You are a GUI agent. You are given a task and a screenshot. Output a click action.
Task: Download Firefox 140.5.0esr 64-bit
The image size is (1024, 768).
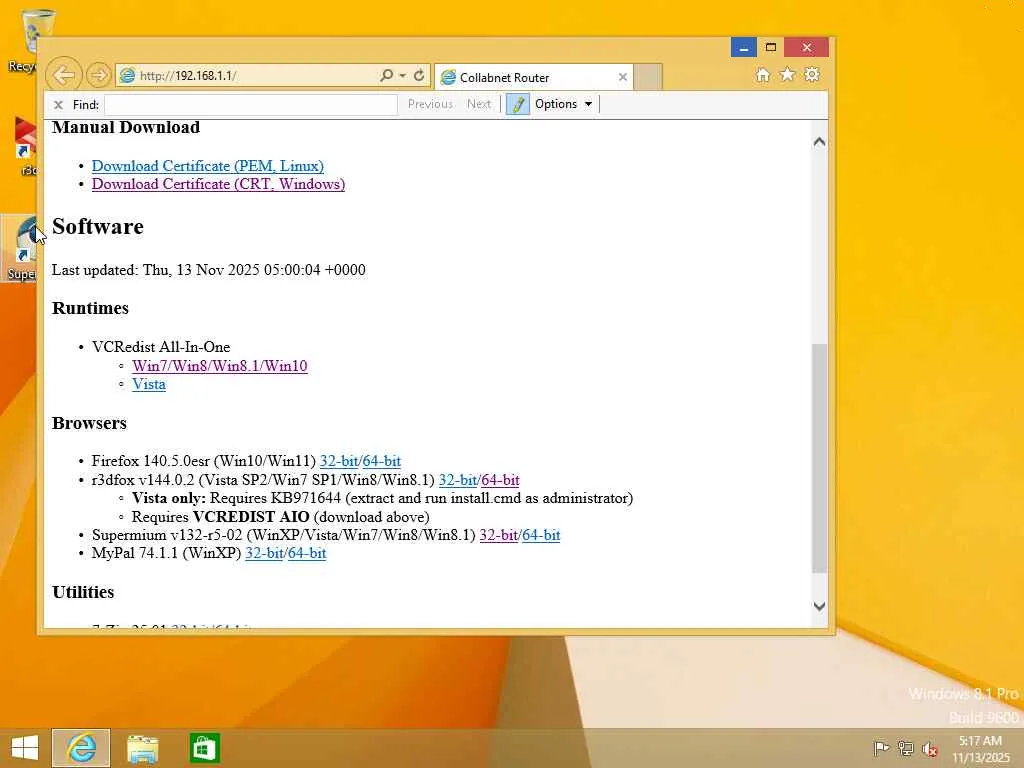pos(382,461)
